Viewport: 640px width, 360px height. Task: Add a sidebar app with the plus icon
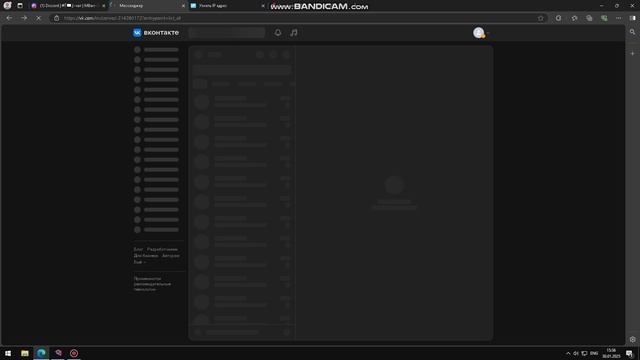pos(633,53)
